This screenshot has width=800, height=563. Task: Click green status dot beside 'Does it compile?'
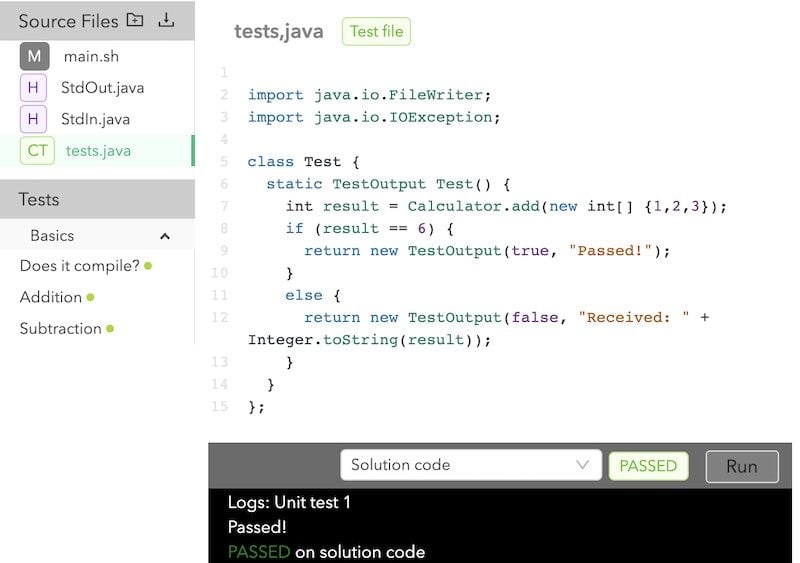tap(148, 266)
